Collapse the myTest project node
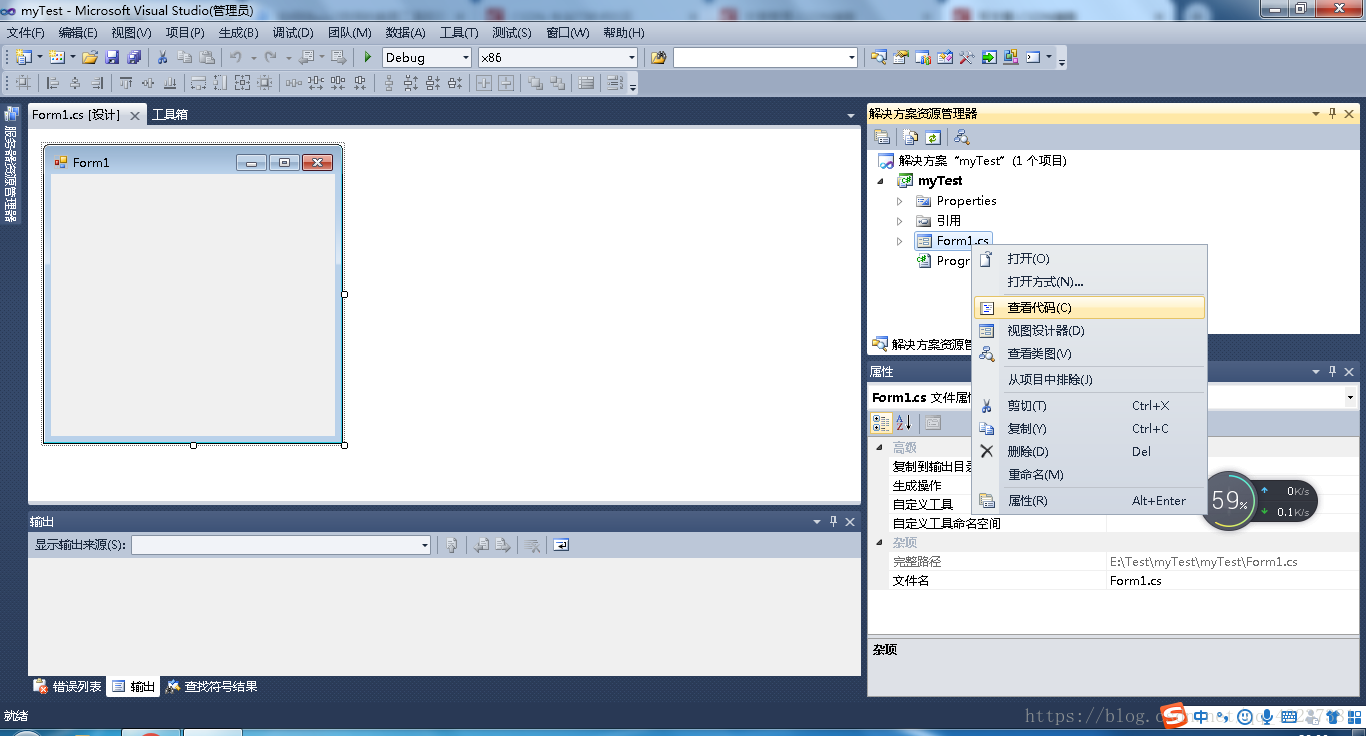Screen dimensions: 1366x736 [x=881, y=181]
